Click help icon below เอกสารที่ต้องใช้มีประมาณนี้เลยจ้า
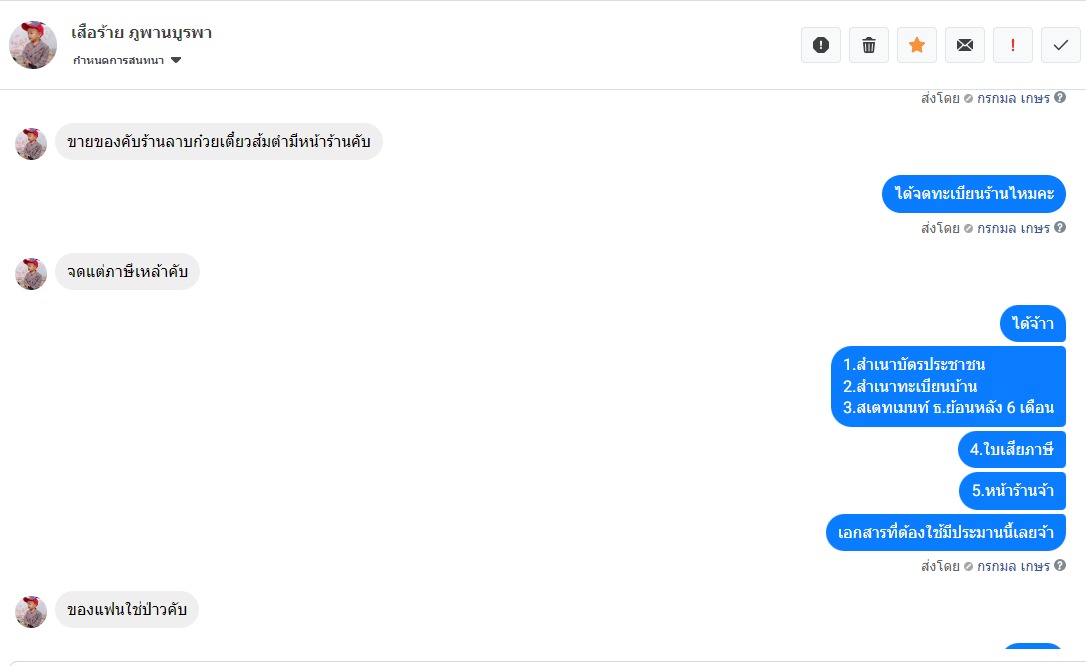Screen dimensions: 1086x666 [x=1060, y=566]
